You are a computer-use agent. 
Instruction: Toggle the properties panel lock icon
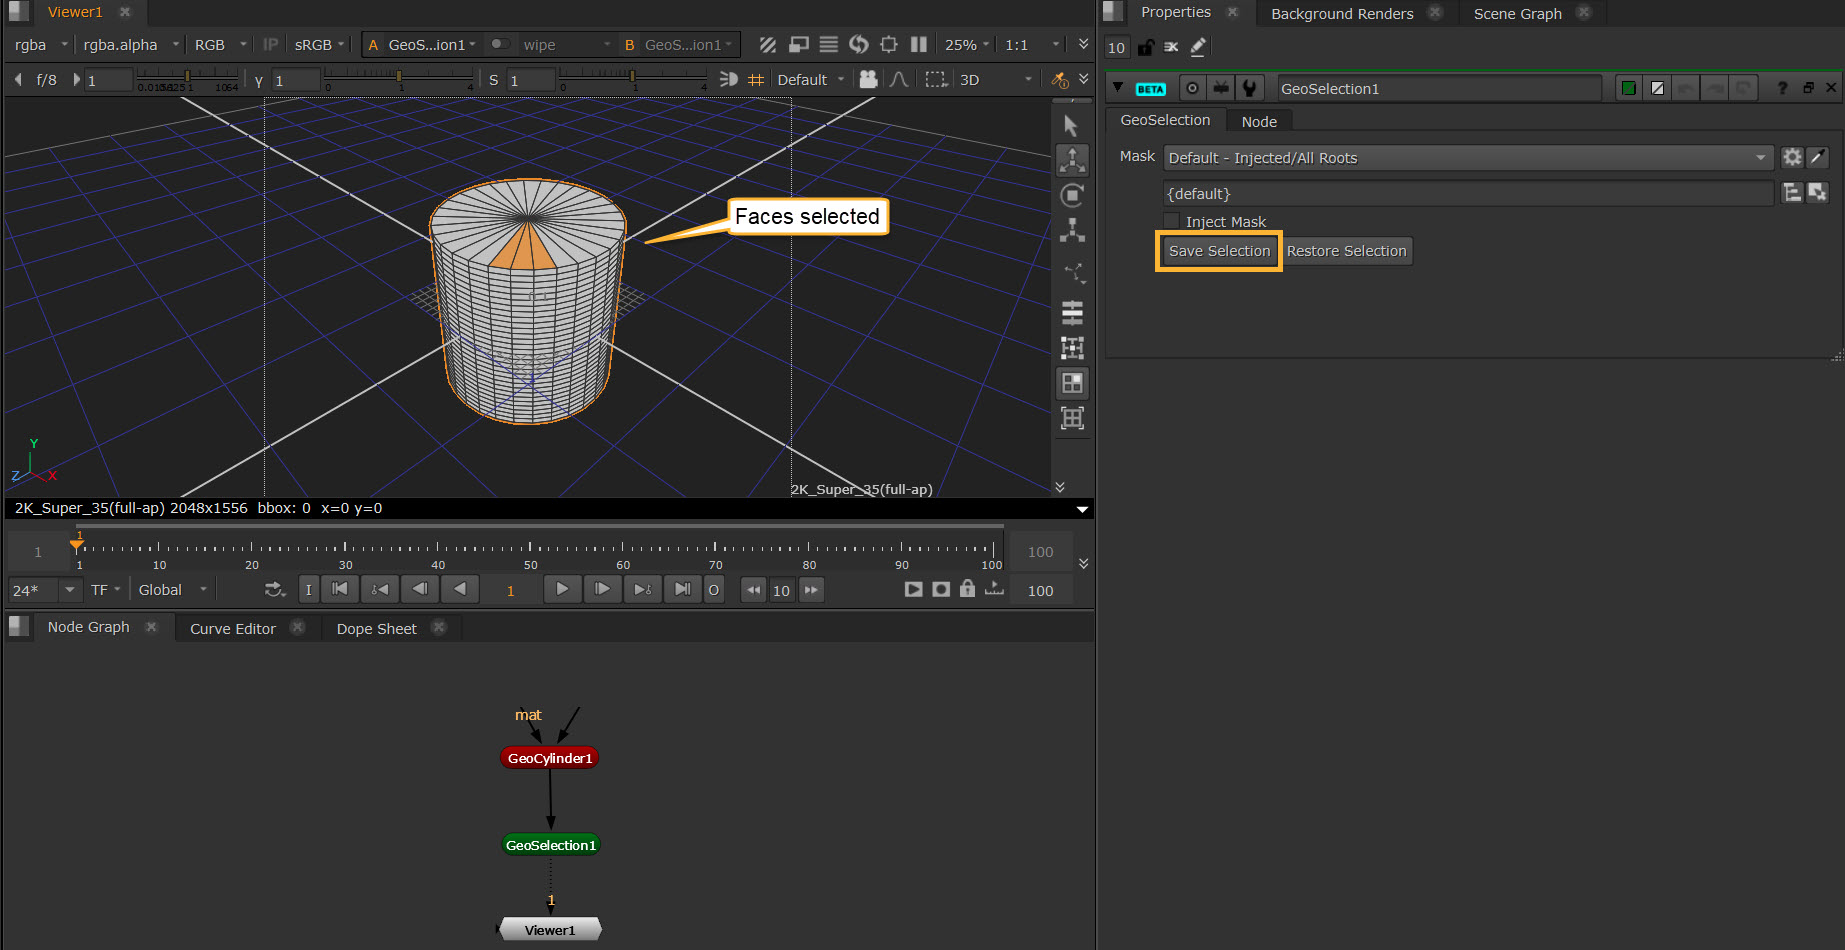point(1145,47)
